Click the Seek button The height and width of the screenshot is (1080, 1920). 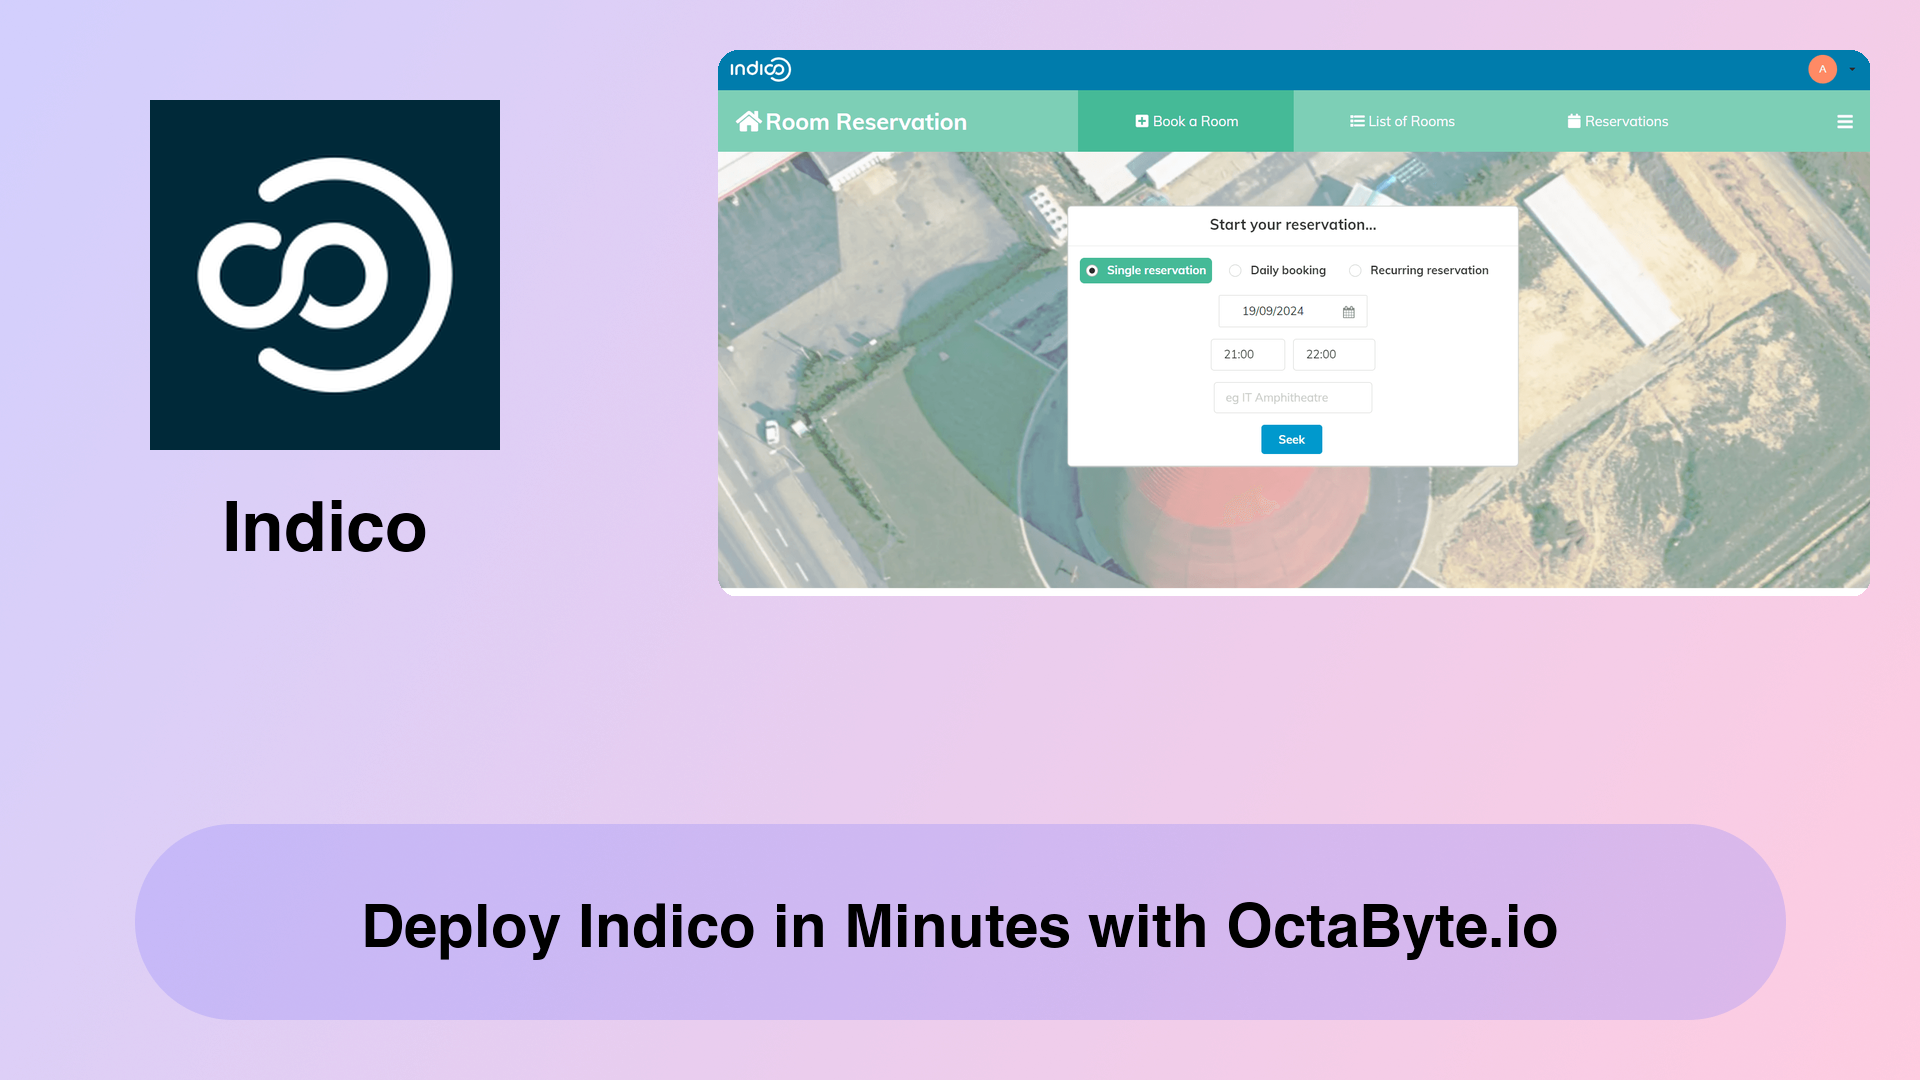tap(1291, 439)
